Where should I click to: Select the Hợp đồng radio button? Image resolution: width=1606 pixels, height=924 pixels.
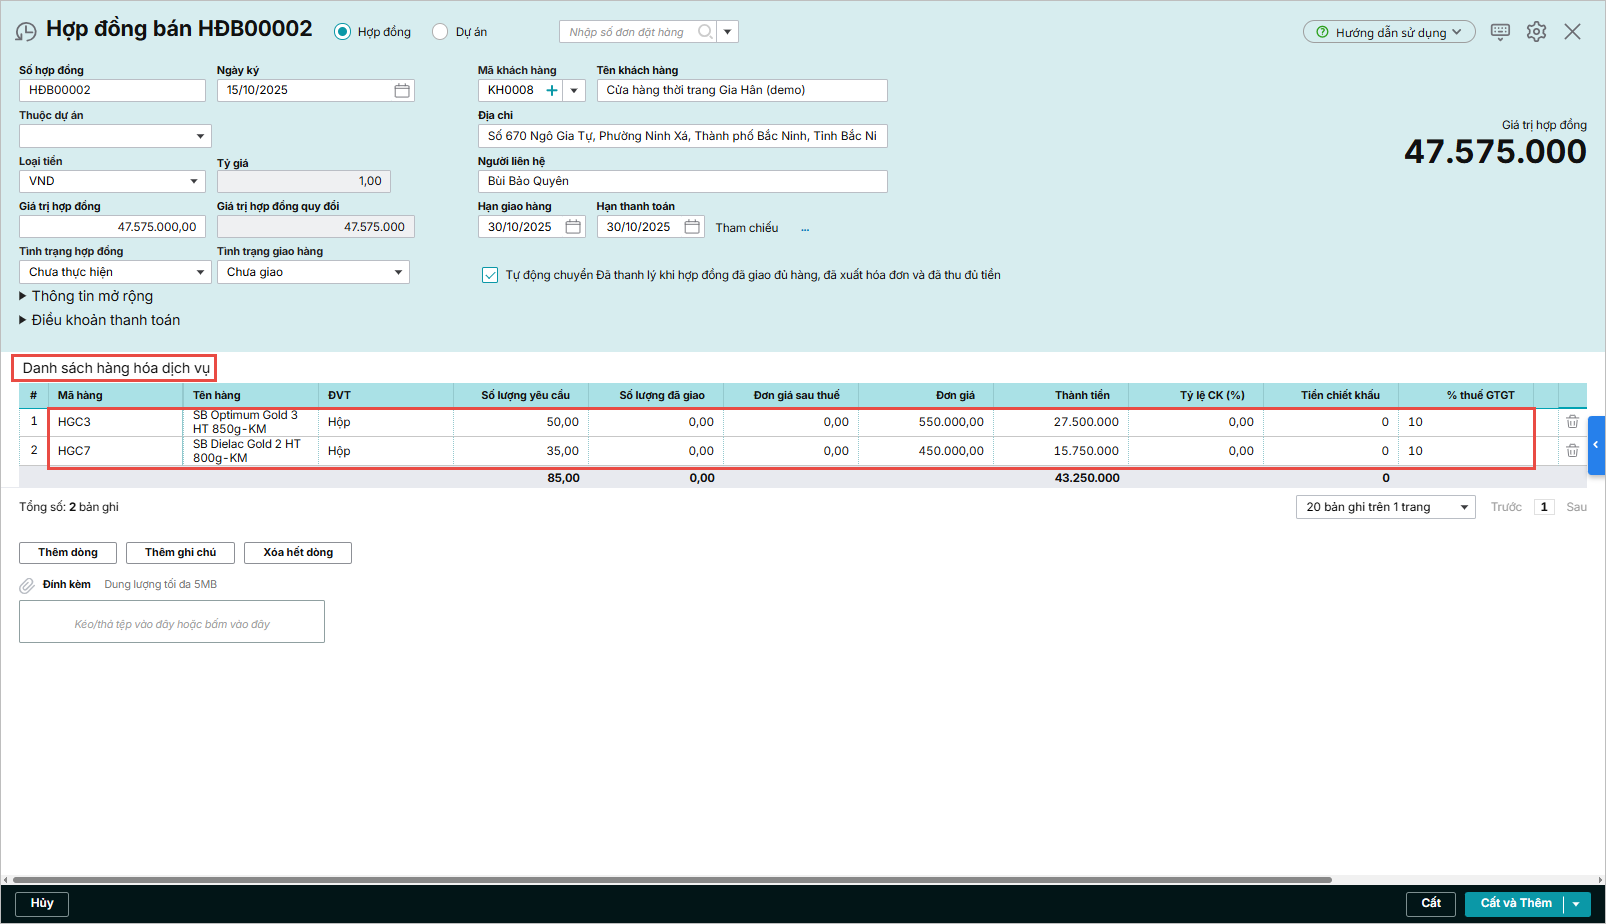(x=343, y=32)
